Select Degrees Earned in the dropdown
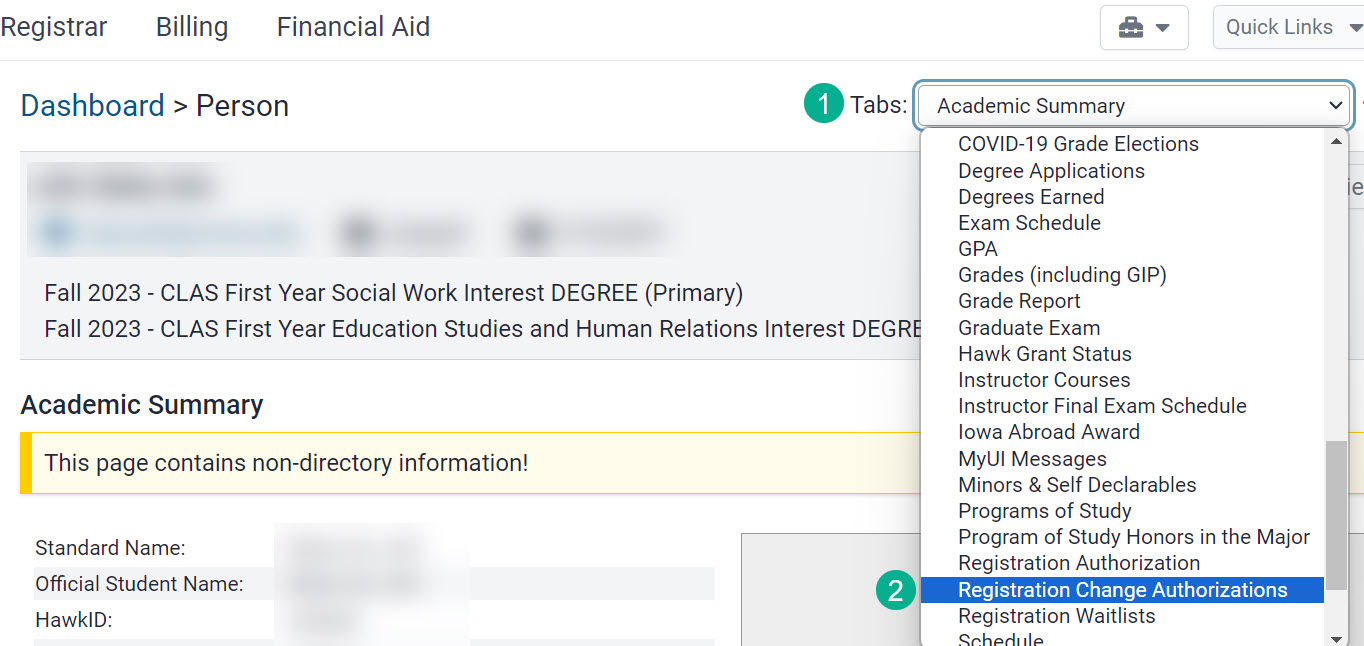This screenshot has width=1364, height=646. pyautogui.click(x=1031, y=196)
